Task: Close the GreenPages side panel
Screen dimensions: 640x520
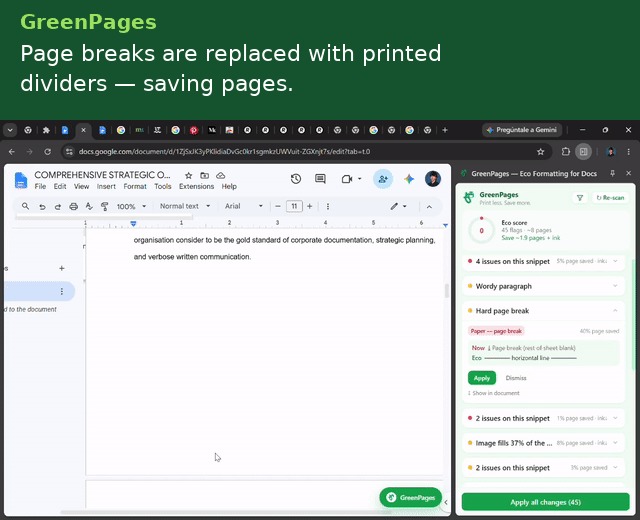Action: click(x=629, y=173)
